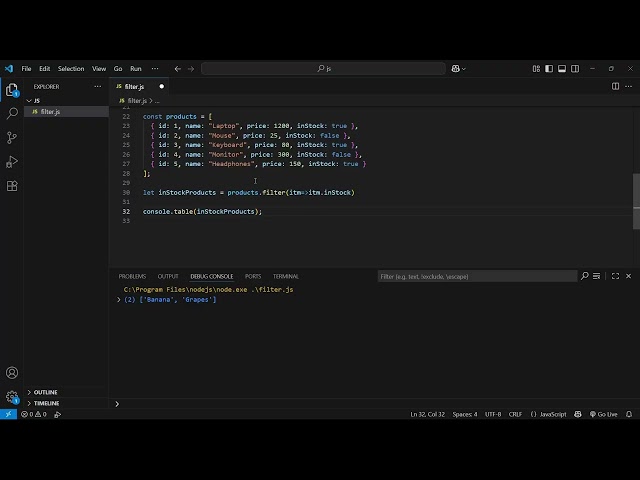Select the filter.js editor tab
Image resolution: width=640 pixels, height=480 pixels.
click(139, 86)
